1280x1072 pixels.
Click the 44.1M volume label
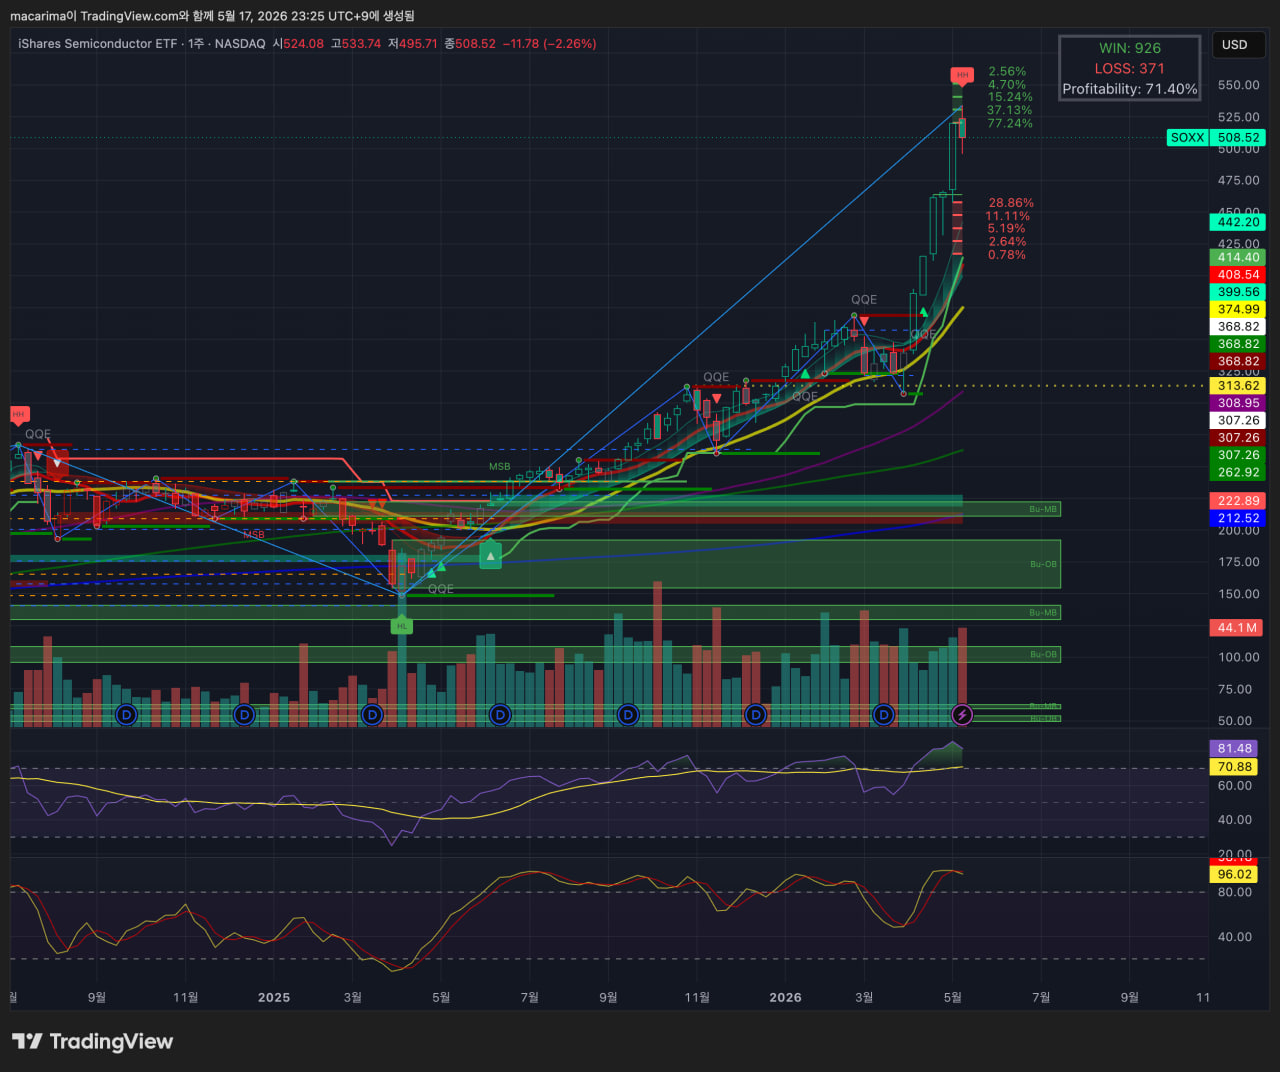tap(1236, 628)
